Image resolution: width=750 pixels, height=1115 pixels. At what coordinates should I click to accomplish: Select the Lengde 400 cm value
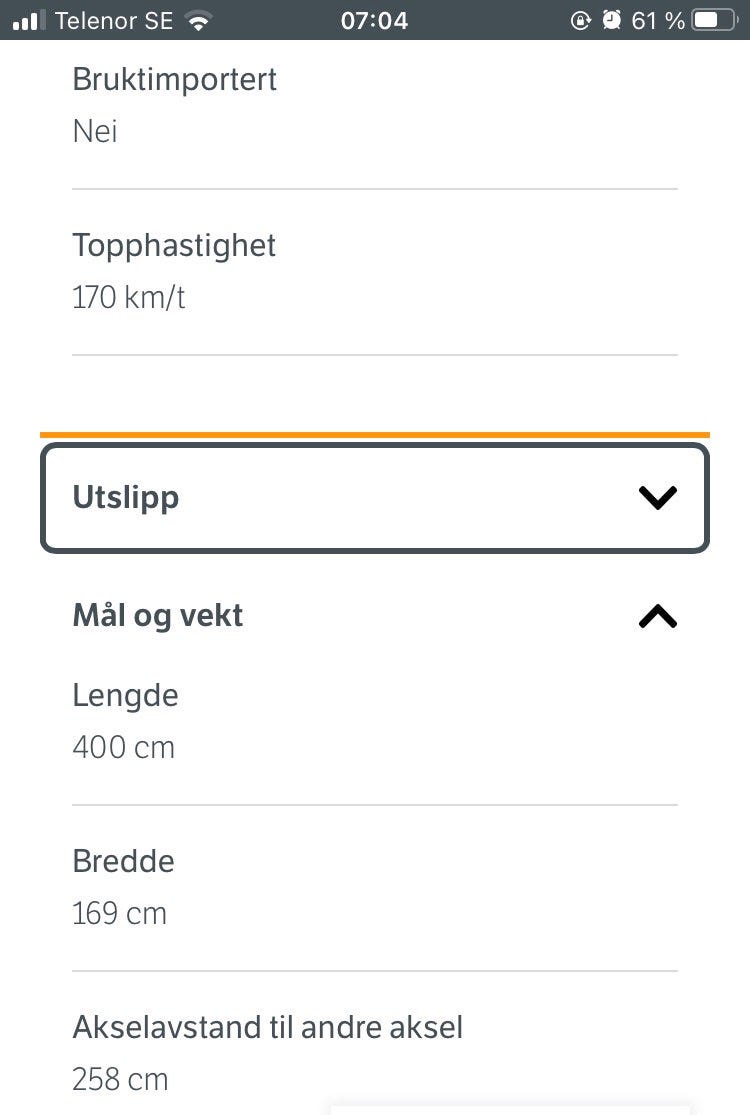(124, 747)
